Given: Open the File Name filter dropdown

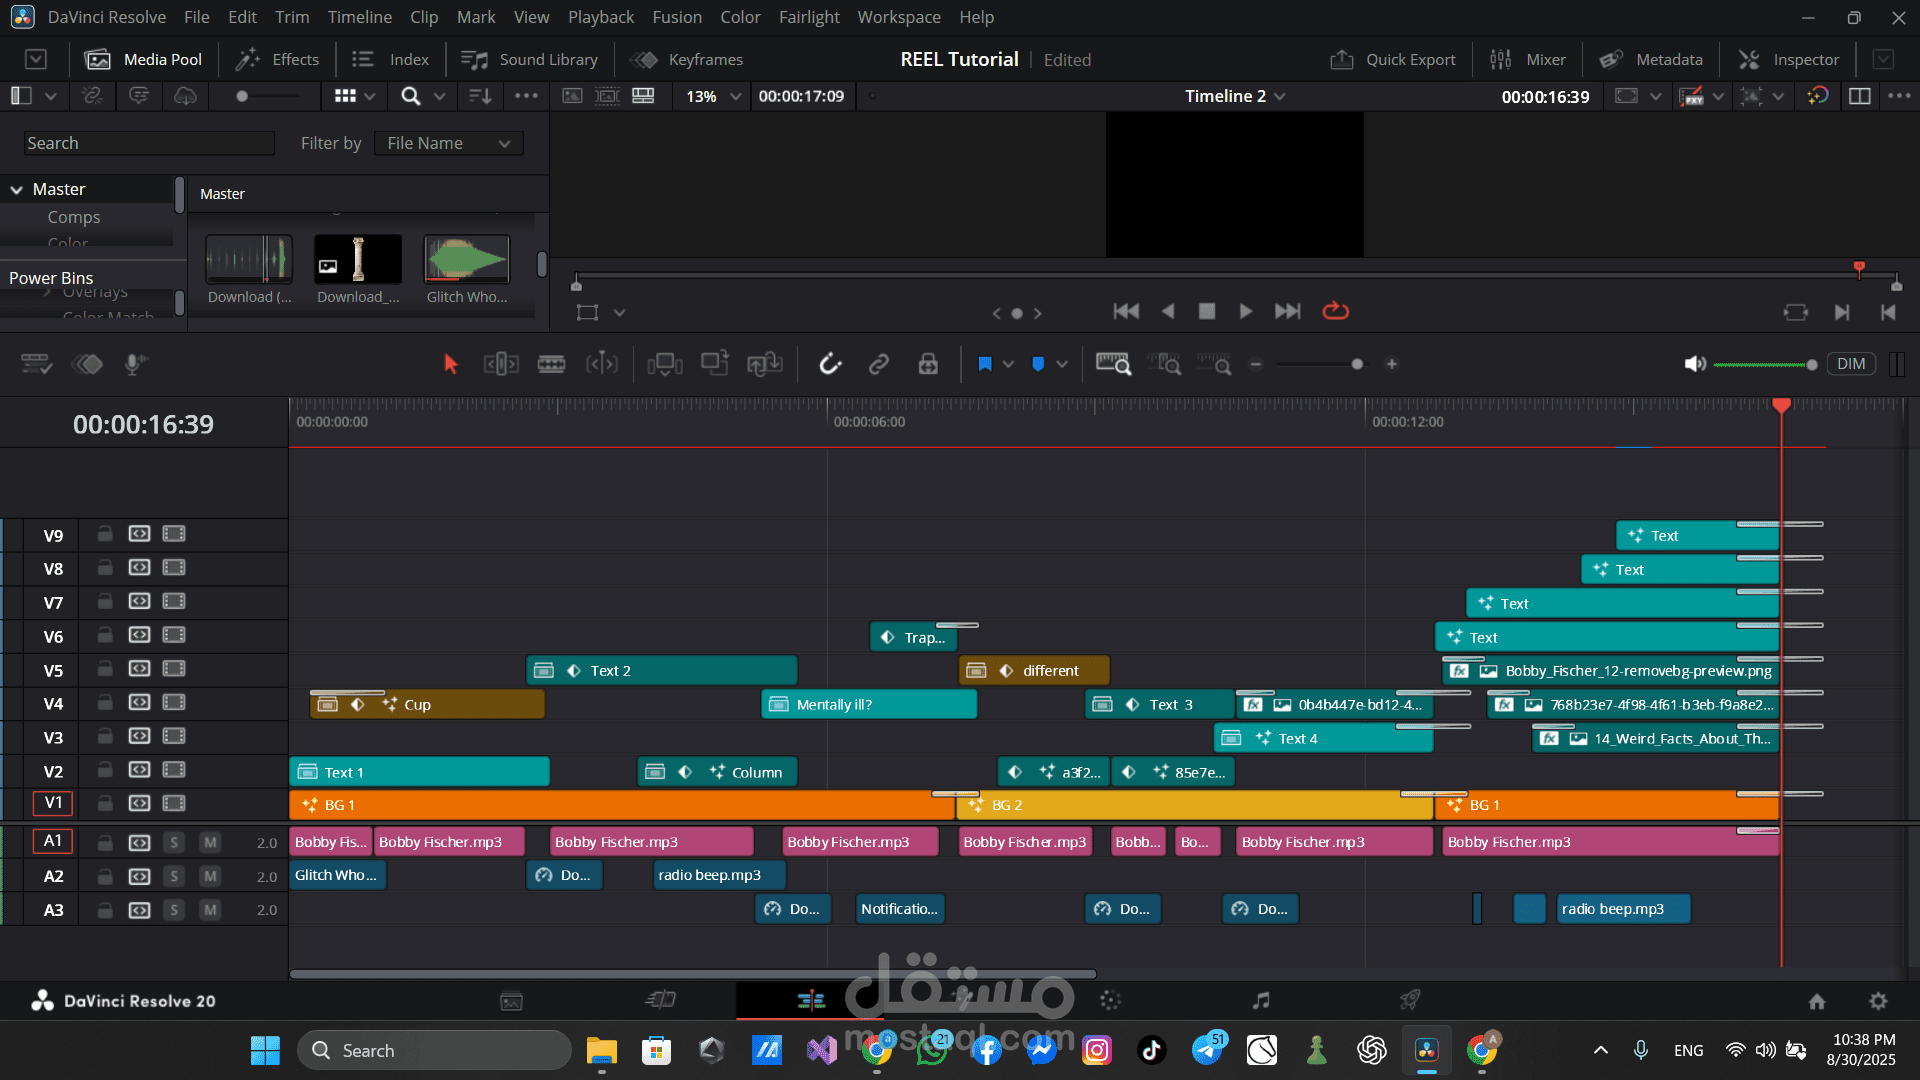Looking at the screenshot, I should [x=448, y=143].
